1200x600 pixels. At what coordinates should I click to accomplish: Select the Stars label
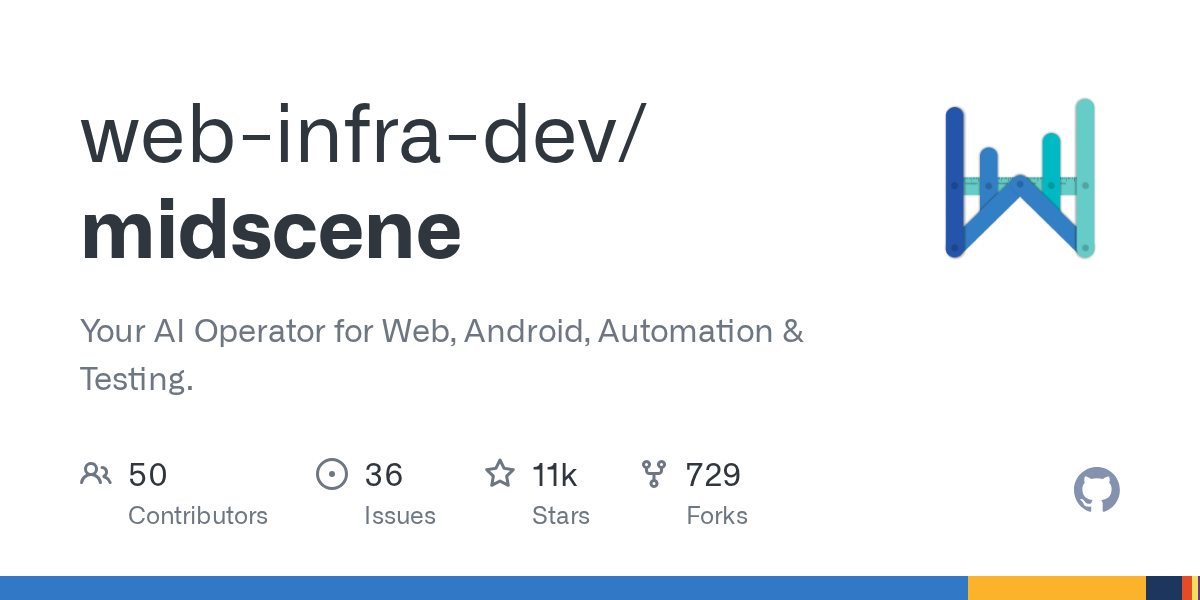tap(561, 516)
